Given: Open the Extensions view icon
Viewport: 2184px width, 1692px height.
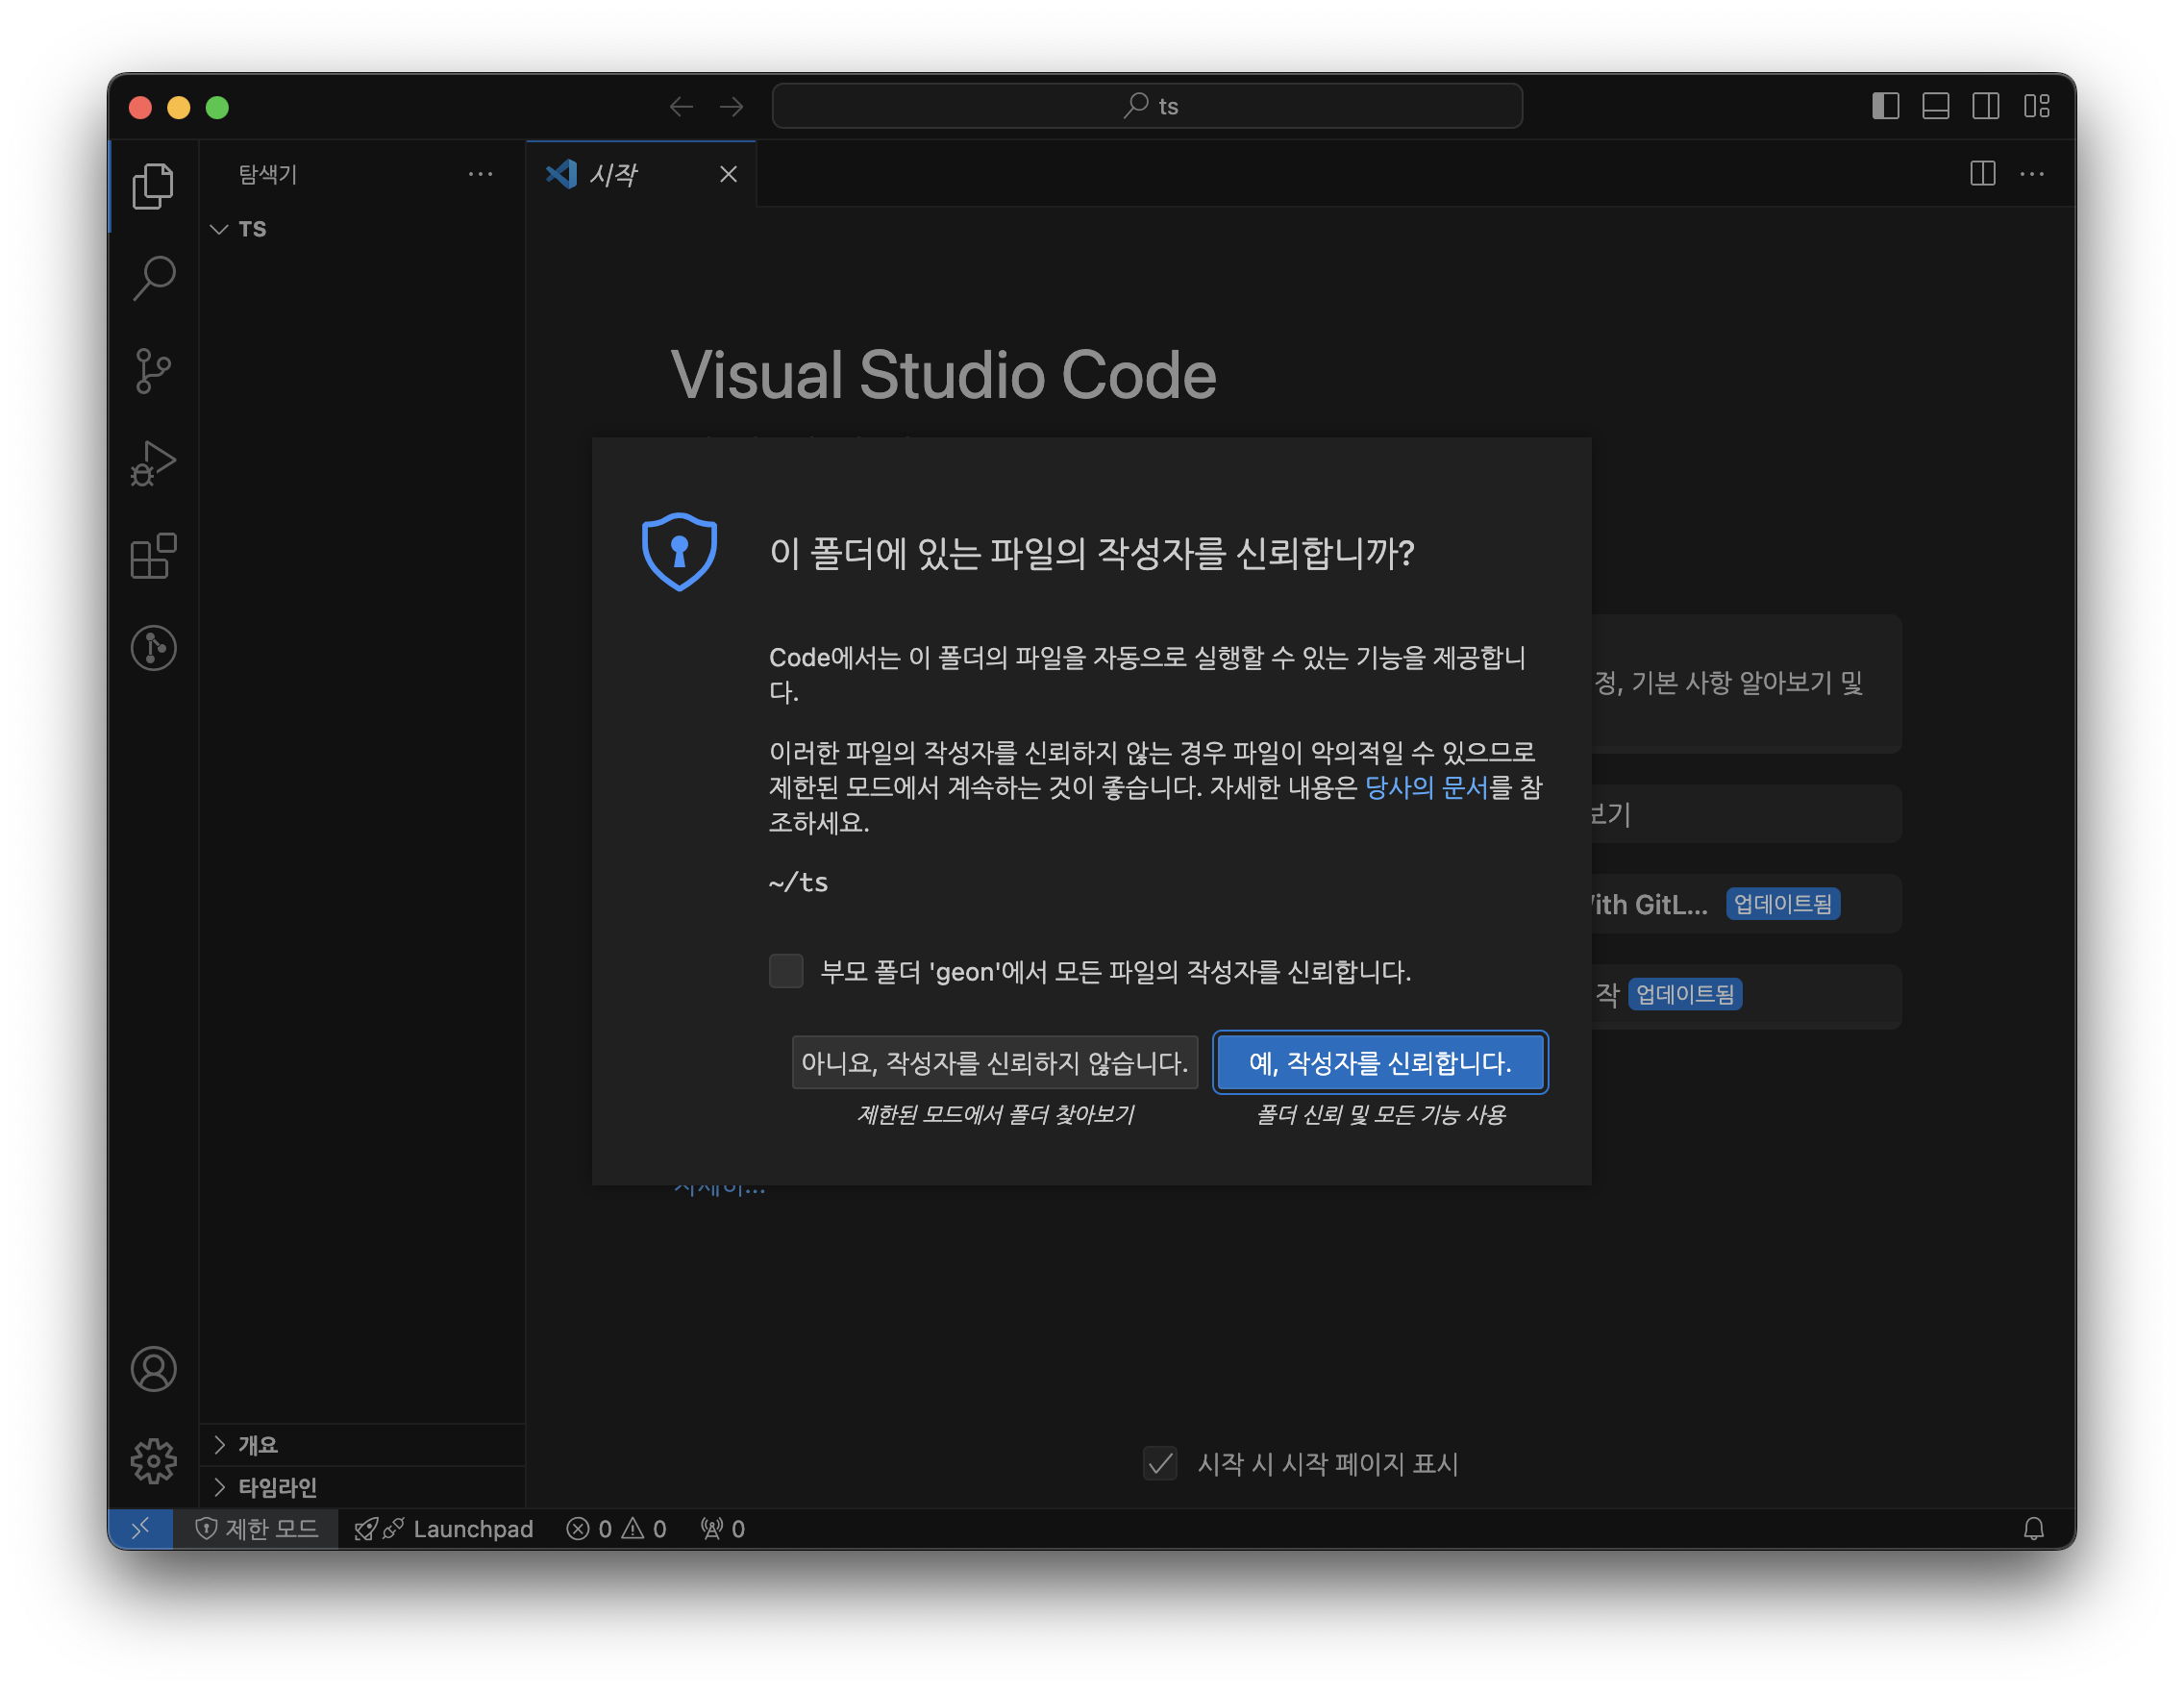Looking at the screenshot, I should point(153,556).
